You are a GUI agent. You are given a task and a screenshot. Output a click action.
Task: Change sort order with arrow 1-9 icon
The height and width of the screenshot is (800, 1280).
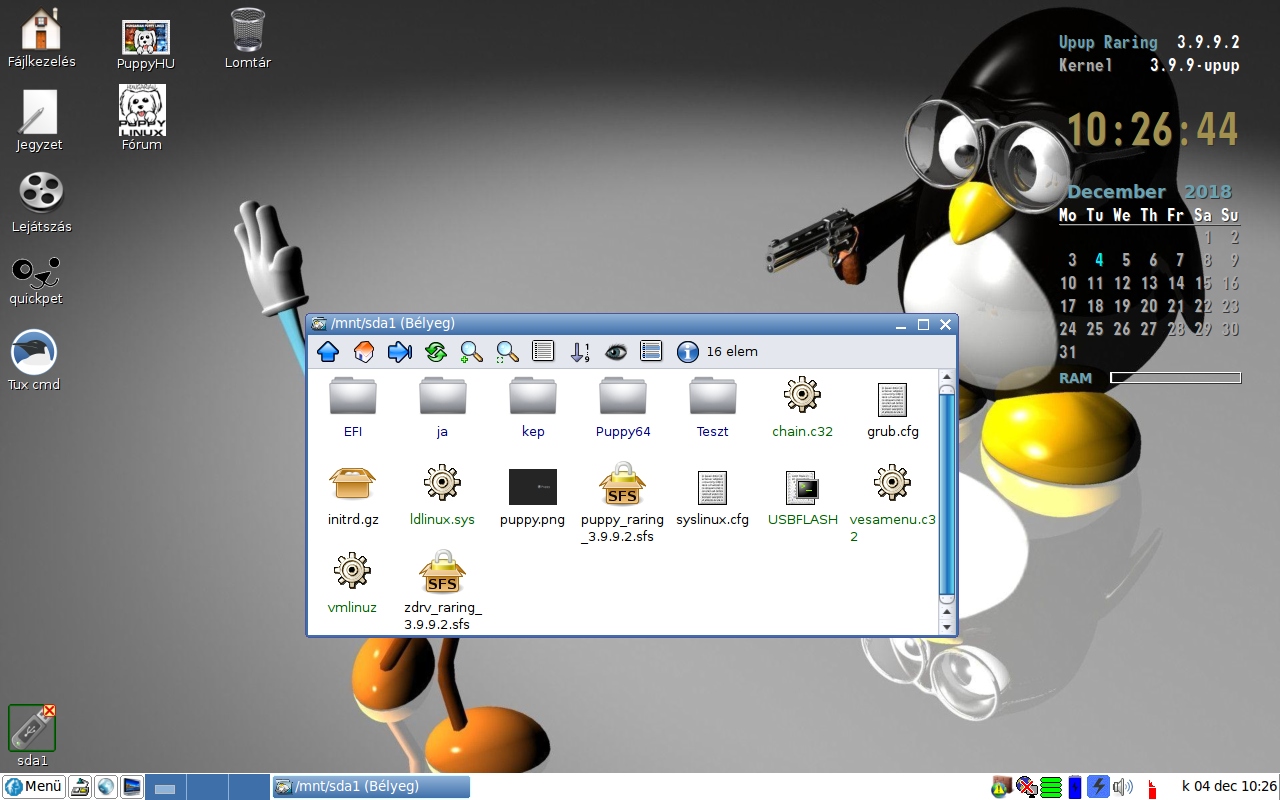tap(580, 352)
